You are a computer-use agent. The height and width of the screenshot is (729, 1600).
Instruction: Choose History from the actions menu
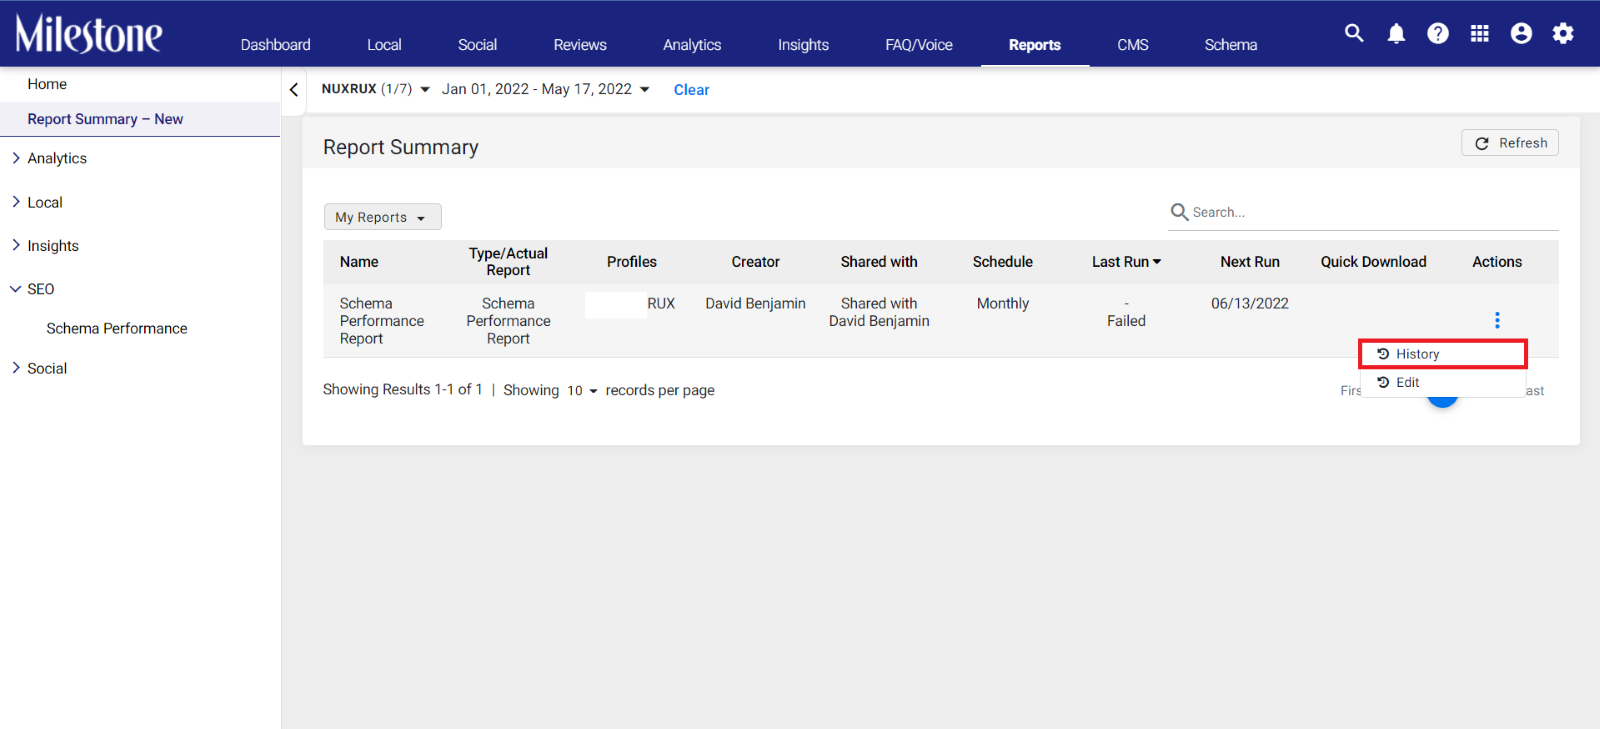1443,354
